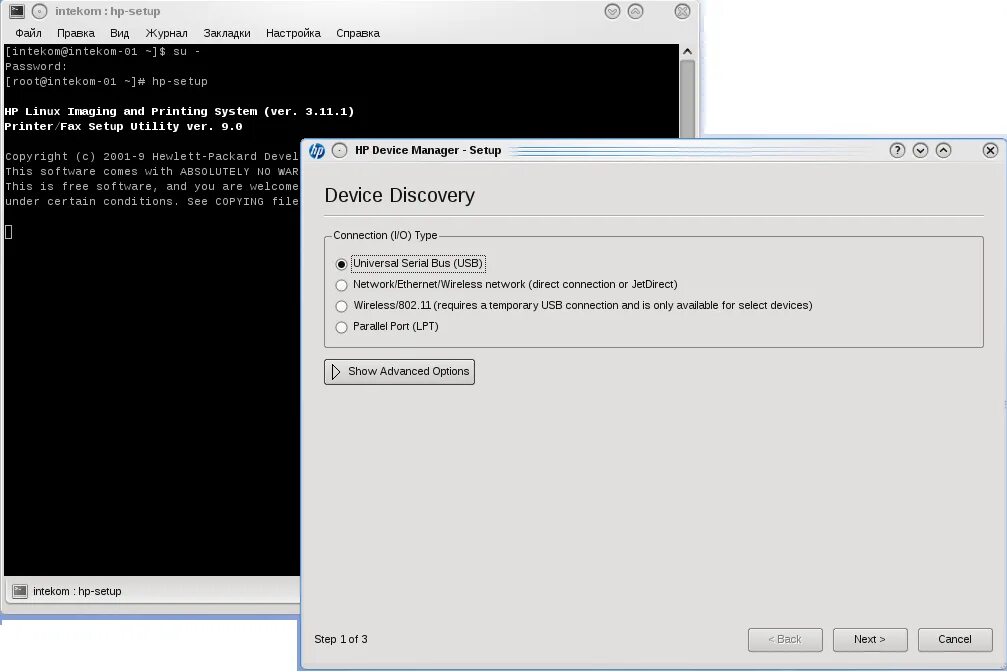Click the help question mark button in HP dialog
The height and width of the screenshot is (672, 1007).
897,150
